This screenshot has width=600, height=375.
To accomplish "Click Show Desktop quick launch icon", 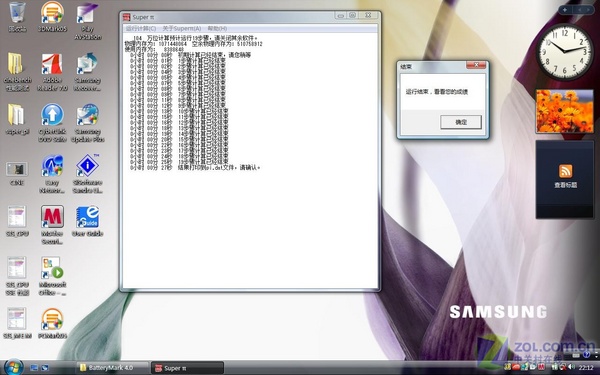I will tap(34, 368).
